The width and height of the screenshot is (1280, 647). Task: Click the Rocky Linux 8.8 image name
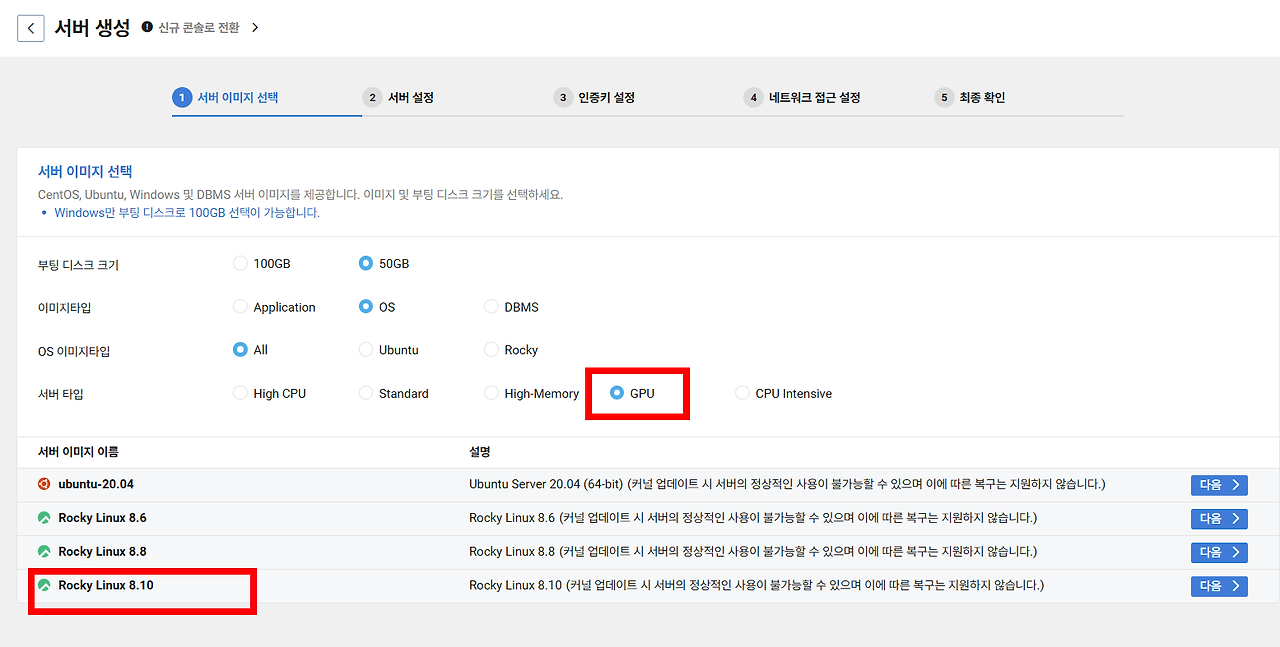tap(103, 551)
